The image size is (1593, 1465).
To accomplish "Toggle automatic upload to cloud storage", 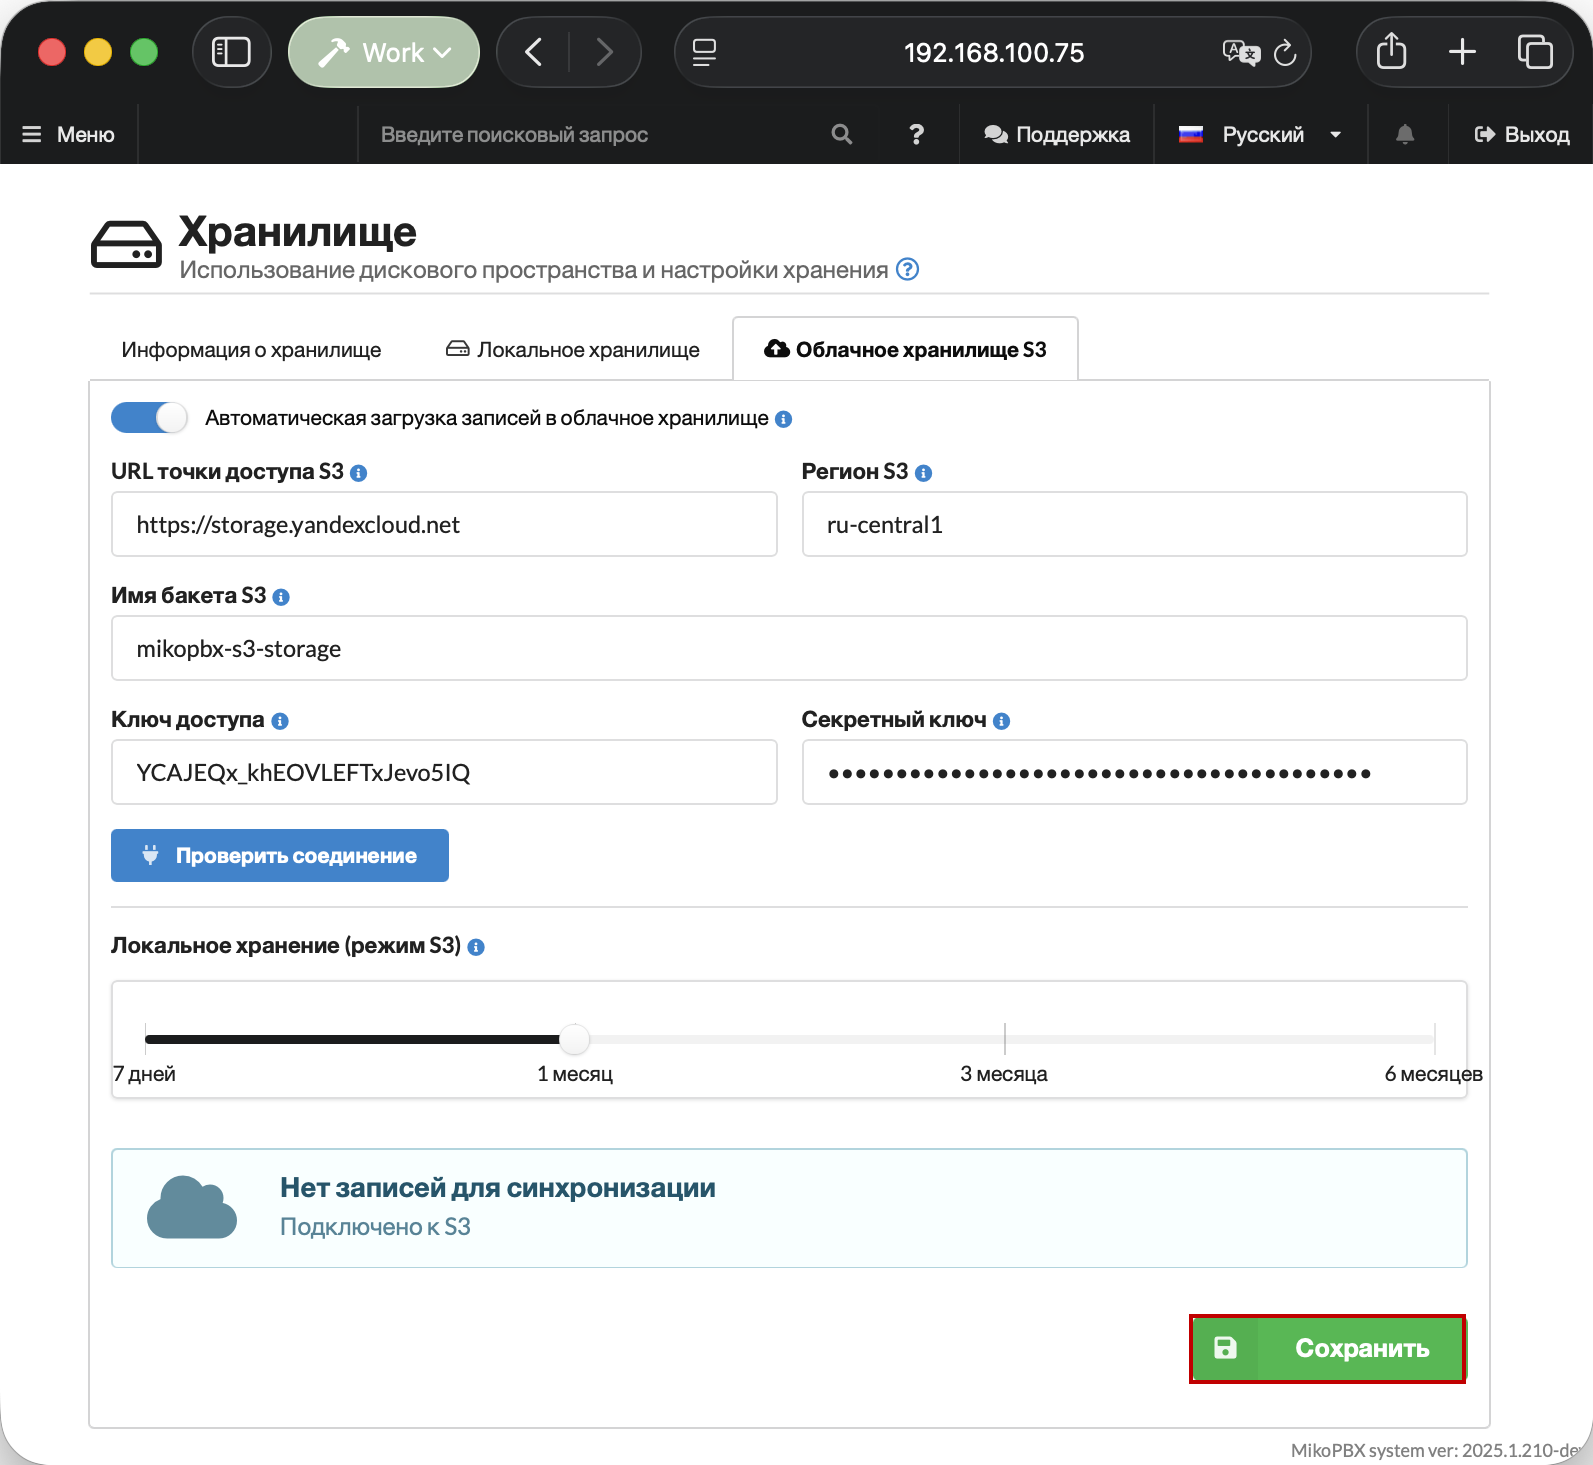I will [x=149, y=418].
